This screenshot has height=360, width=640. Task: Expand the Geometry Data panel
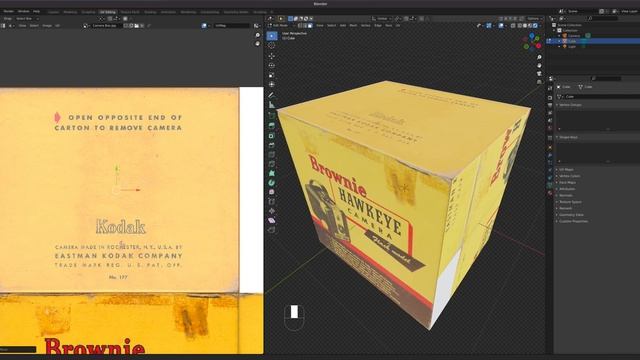pos(571,215)
